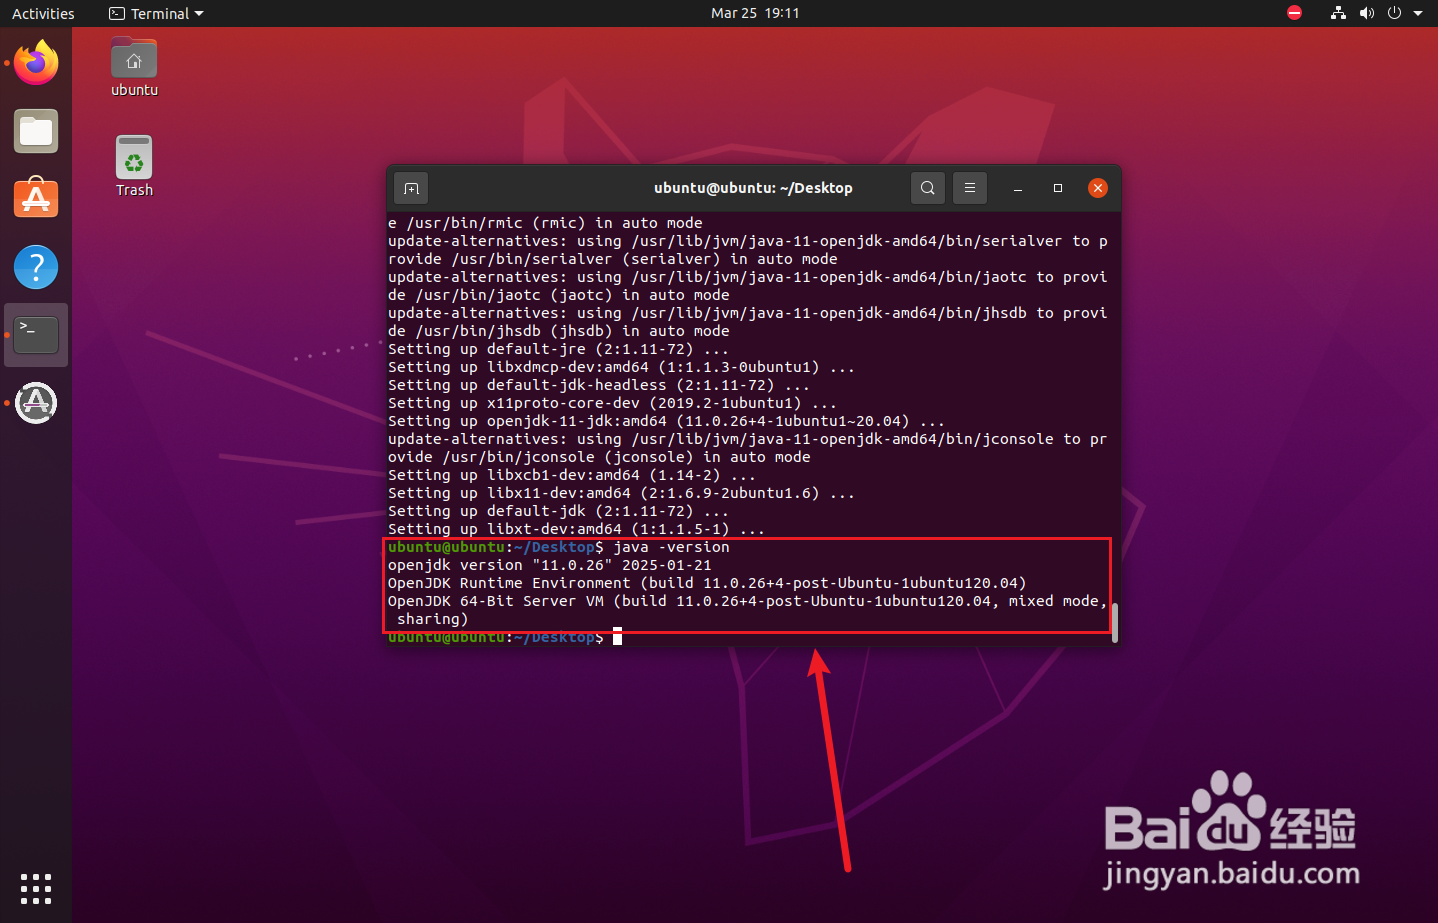The height and width of the screenshot is (923, 1438).
Task: Click 'Setting up x11proto-core-dev' line
Action: [612, 403]
